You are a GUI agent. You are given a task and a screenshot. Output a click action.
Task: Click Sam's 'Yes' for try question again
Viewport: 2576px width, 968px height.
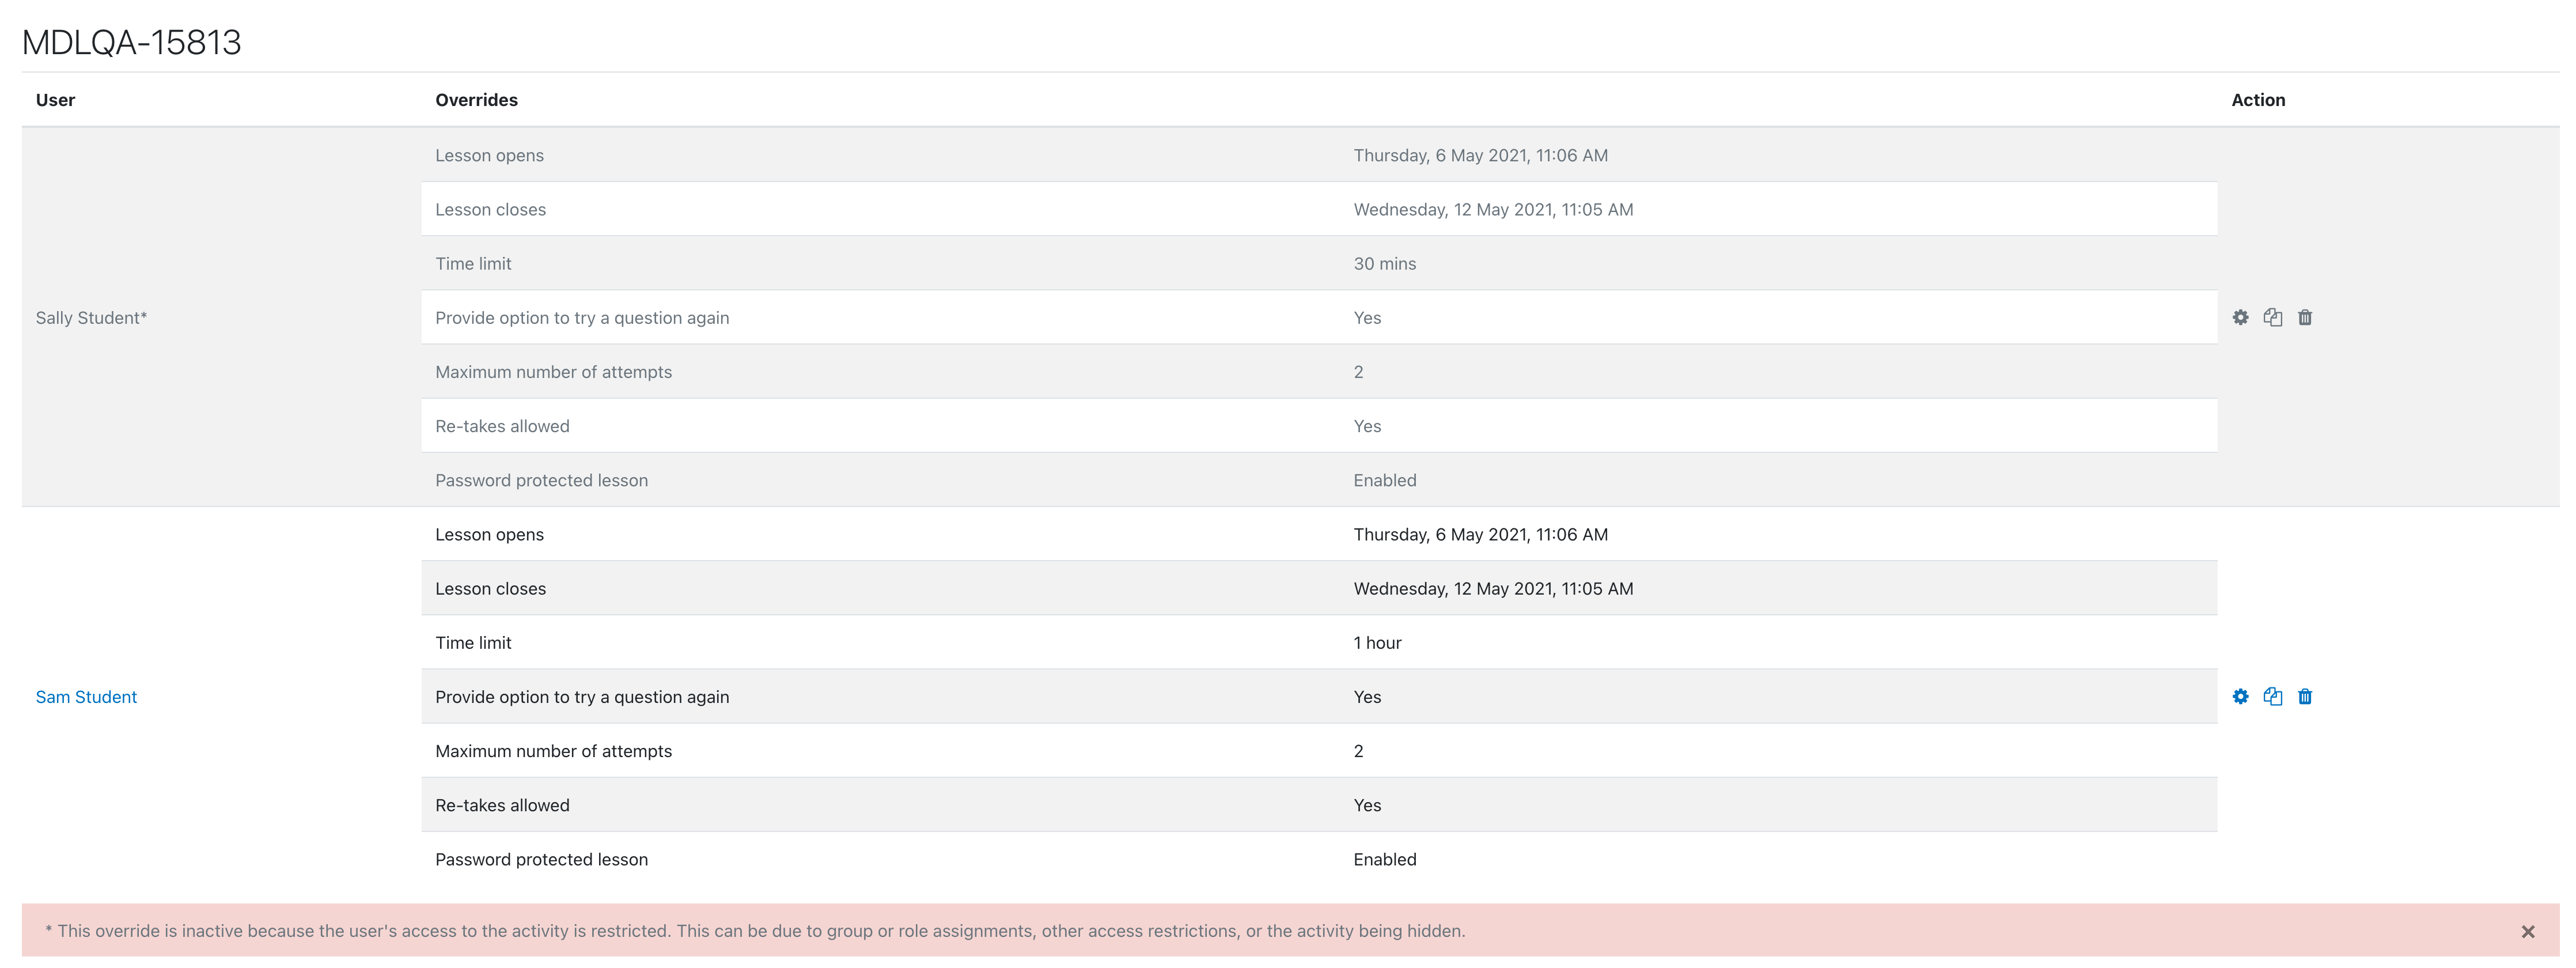1367,697
